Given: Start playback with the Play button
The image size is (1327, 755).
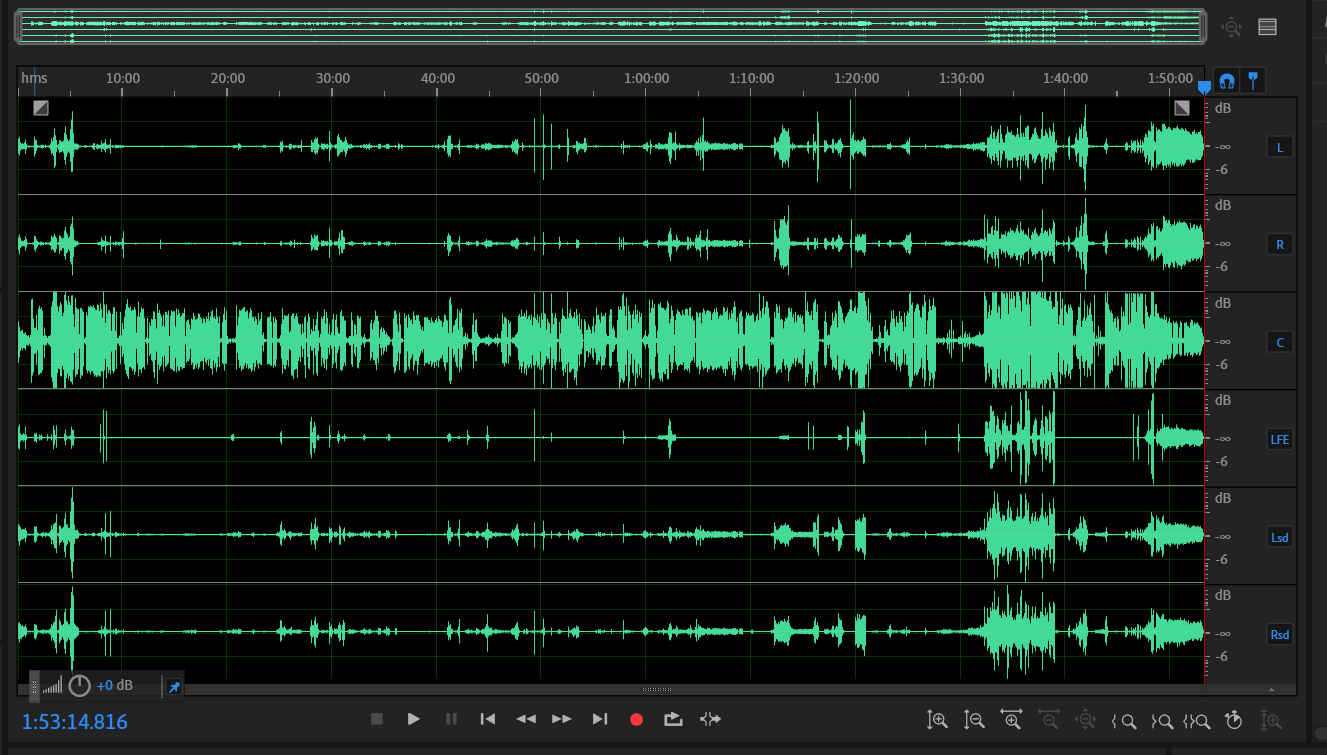Looking at the screenshot, I should click(x=413, y=719).
